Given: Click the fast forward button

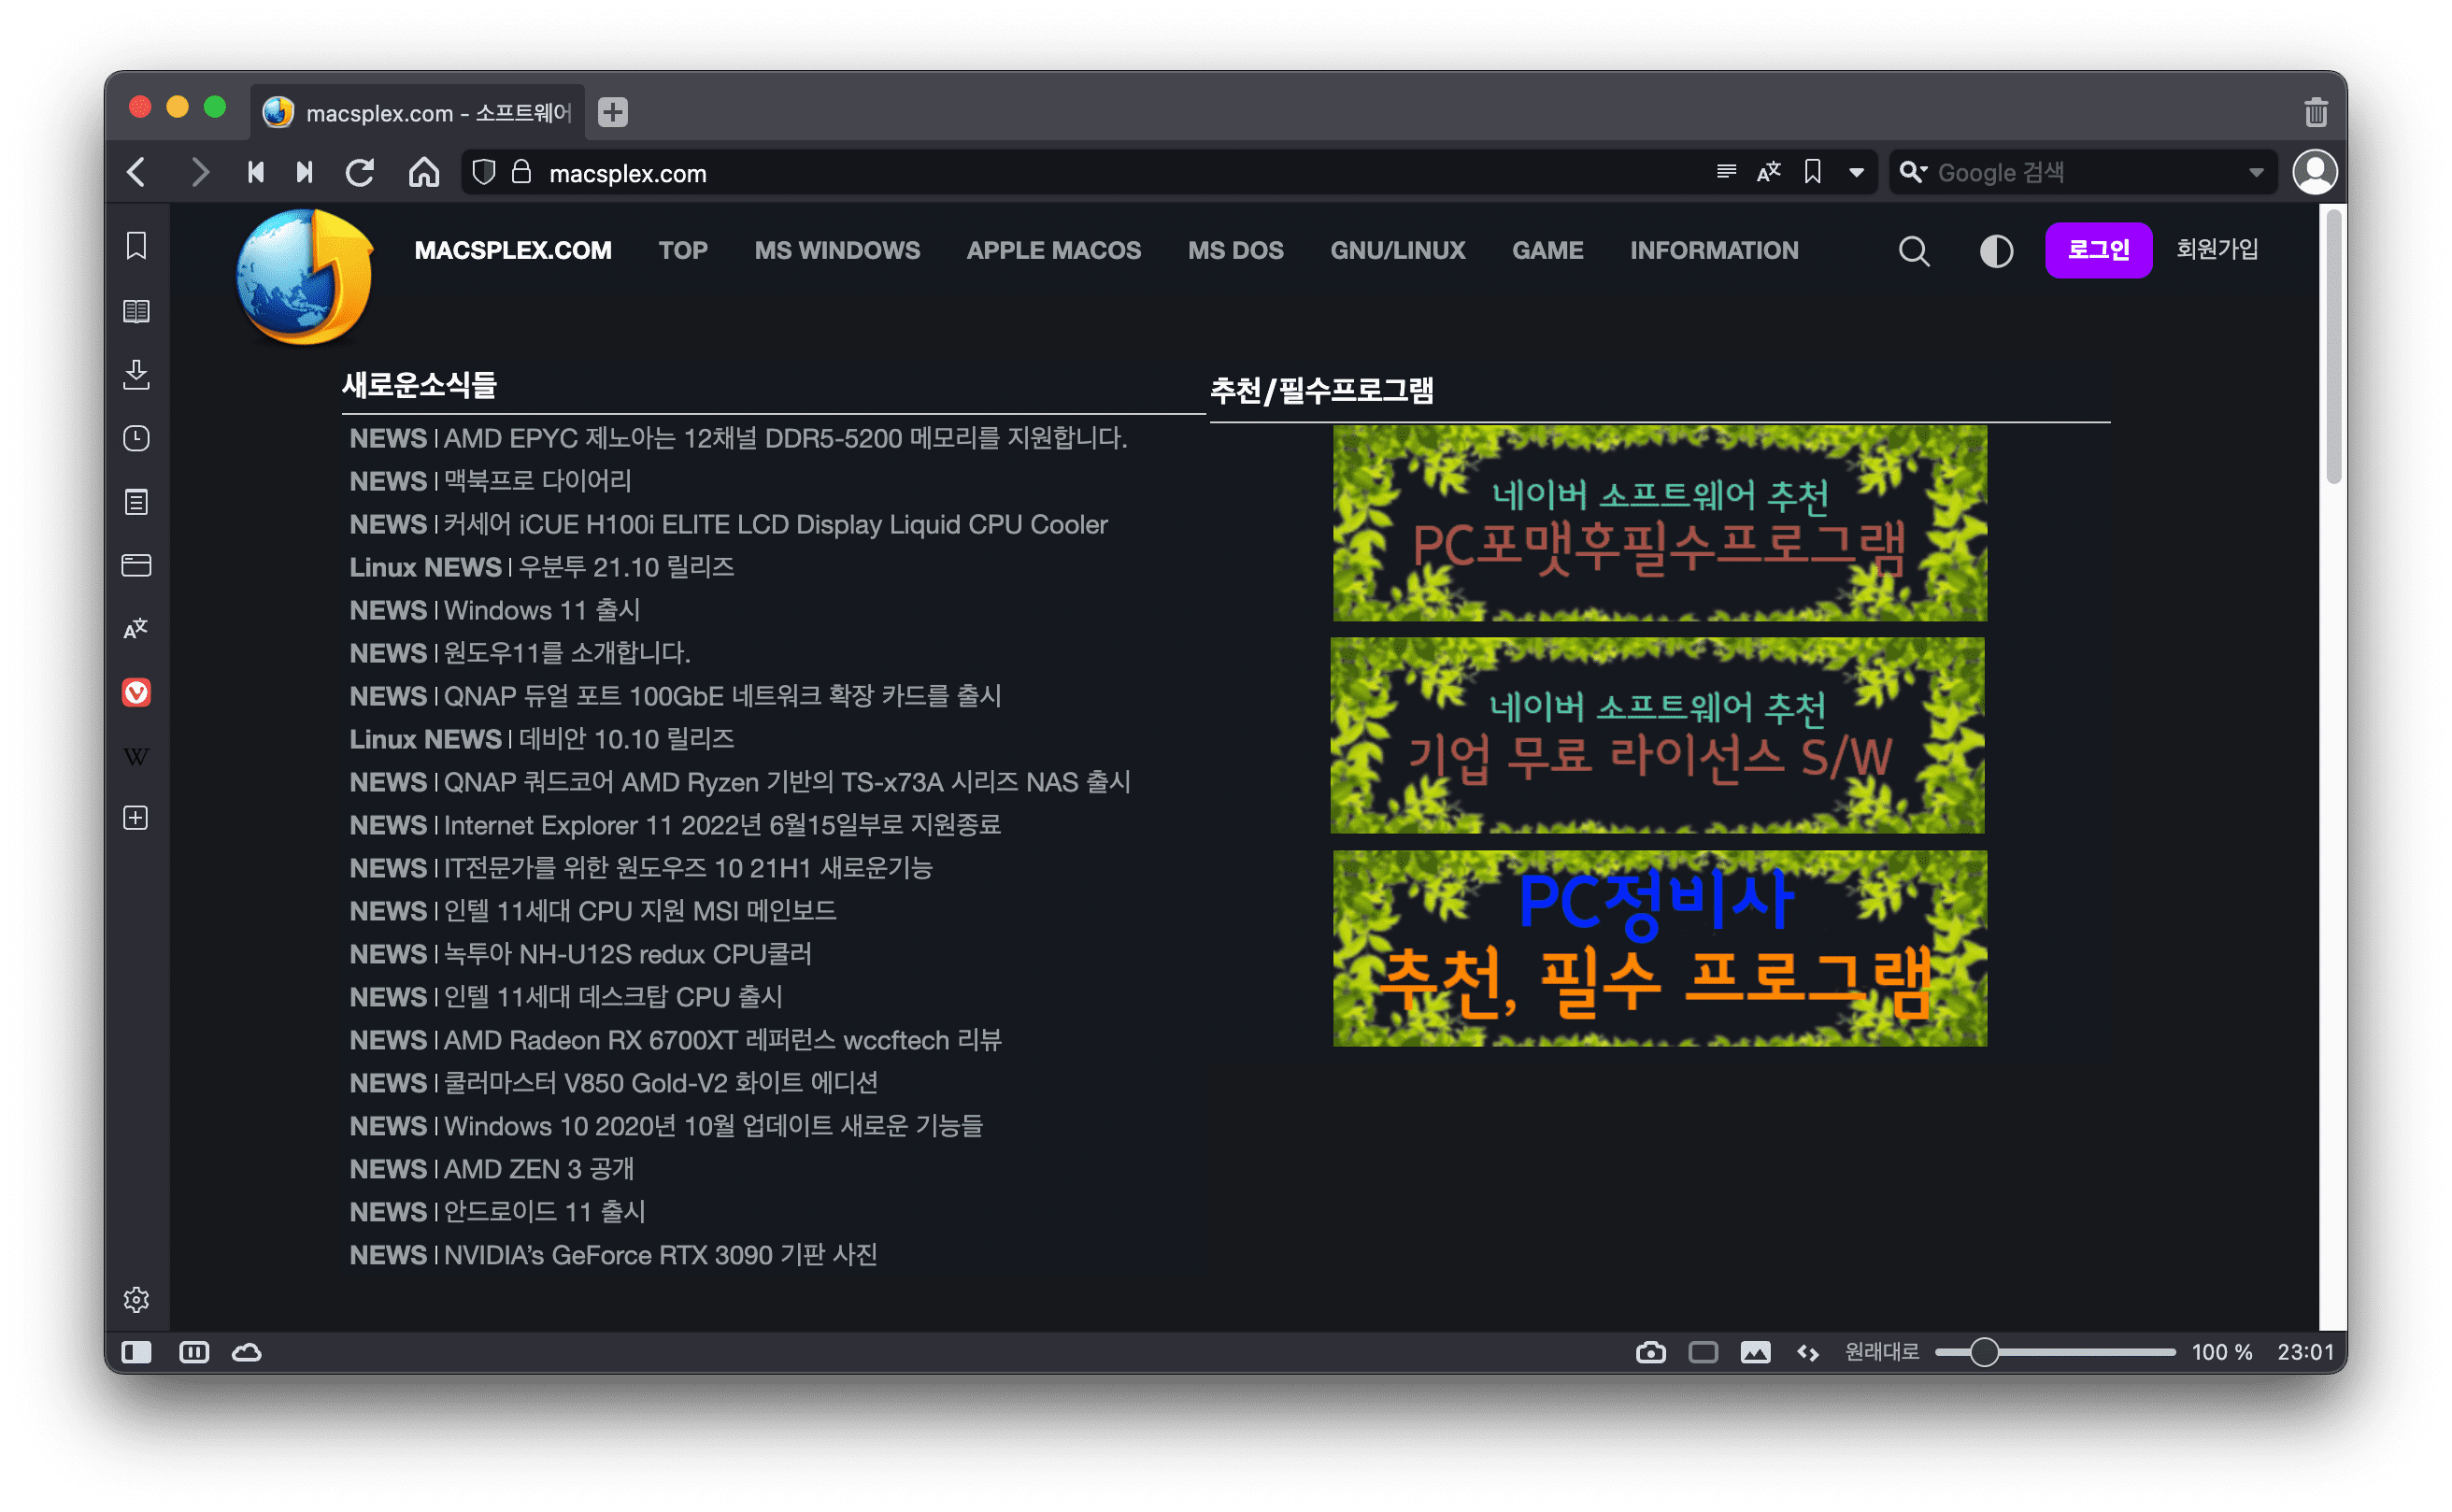Looking at the screenshot, I should point(305,172).
